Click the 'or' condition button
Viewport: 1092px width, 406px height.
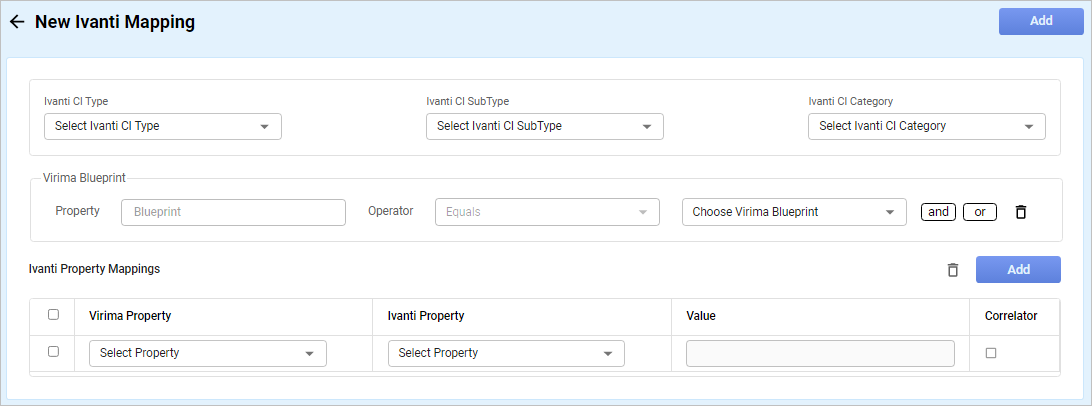click(x=980, y=212)
